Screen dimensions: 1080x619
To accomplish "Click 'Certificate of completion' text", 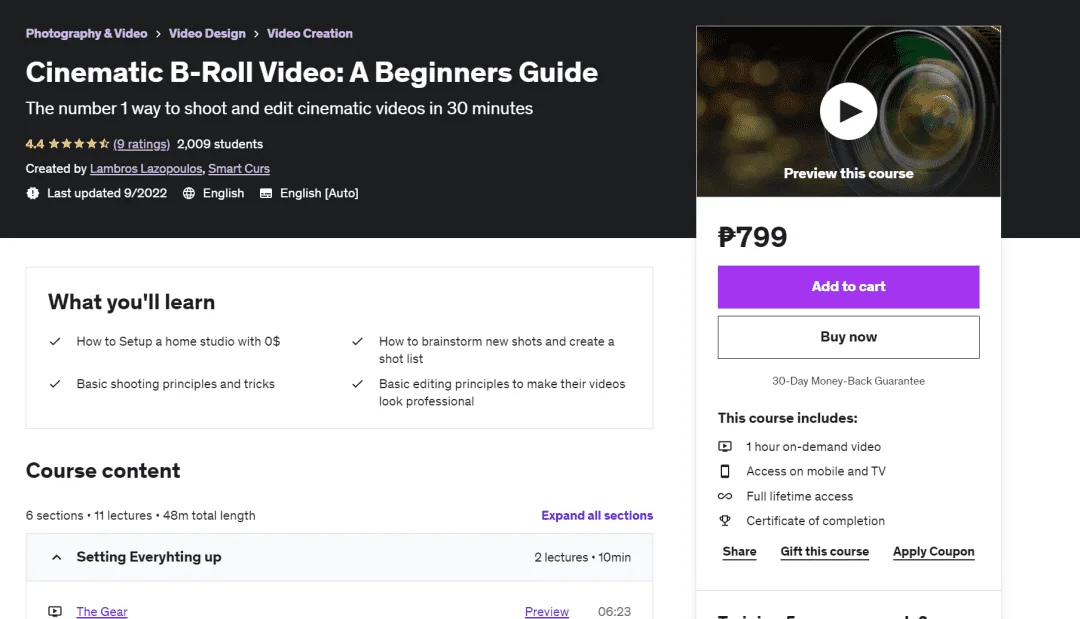I will click(x=815, y=521).
